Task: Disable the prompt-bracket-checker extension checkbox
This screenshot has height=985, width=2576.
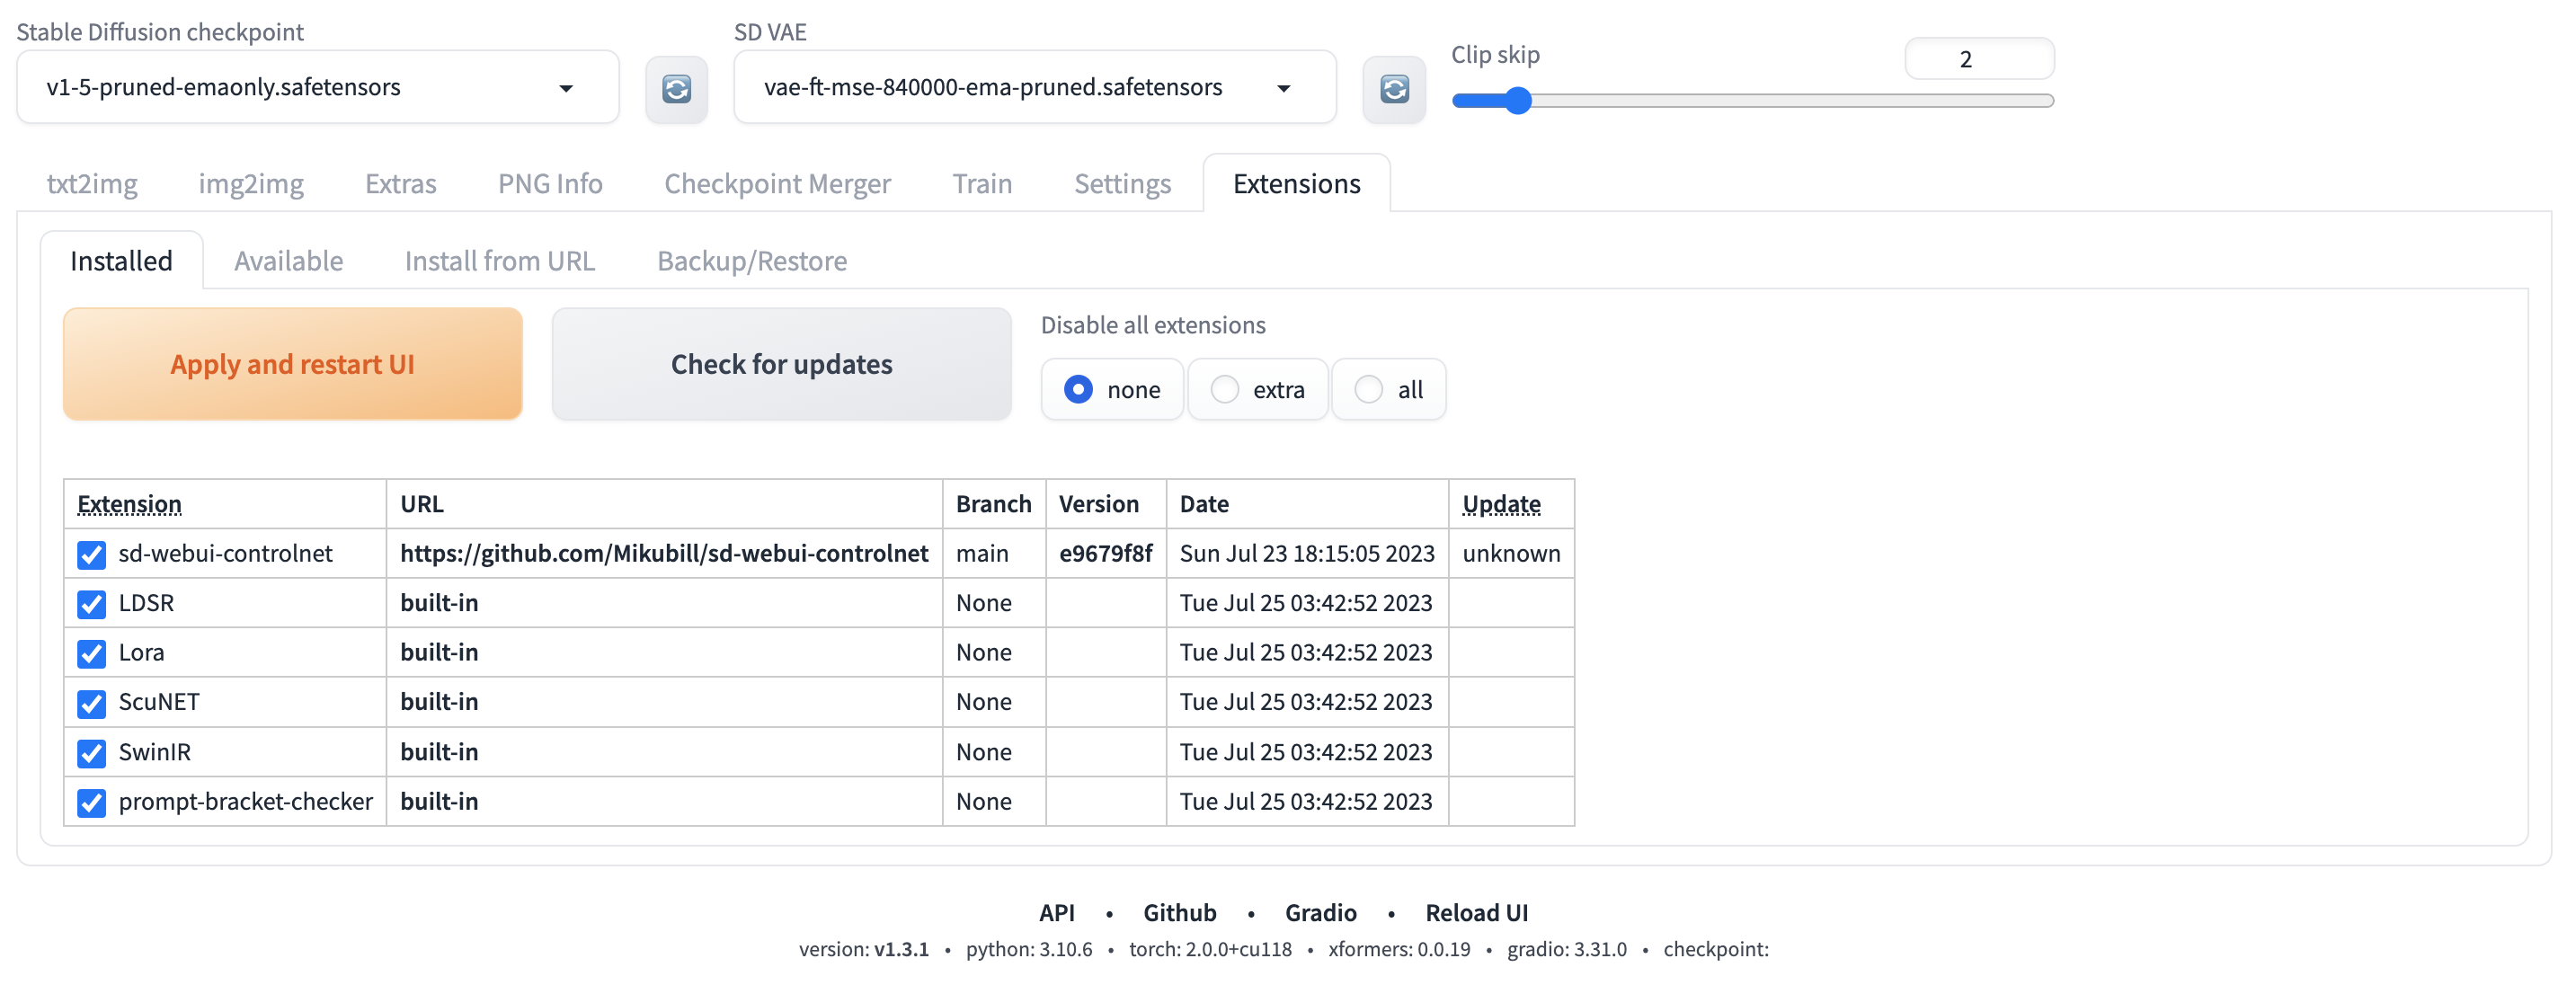Action: (91, 803)
